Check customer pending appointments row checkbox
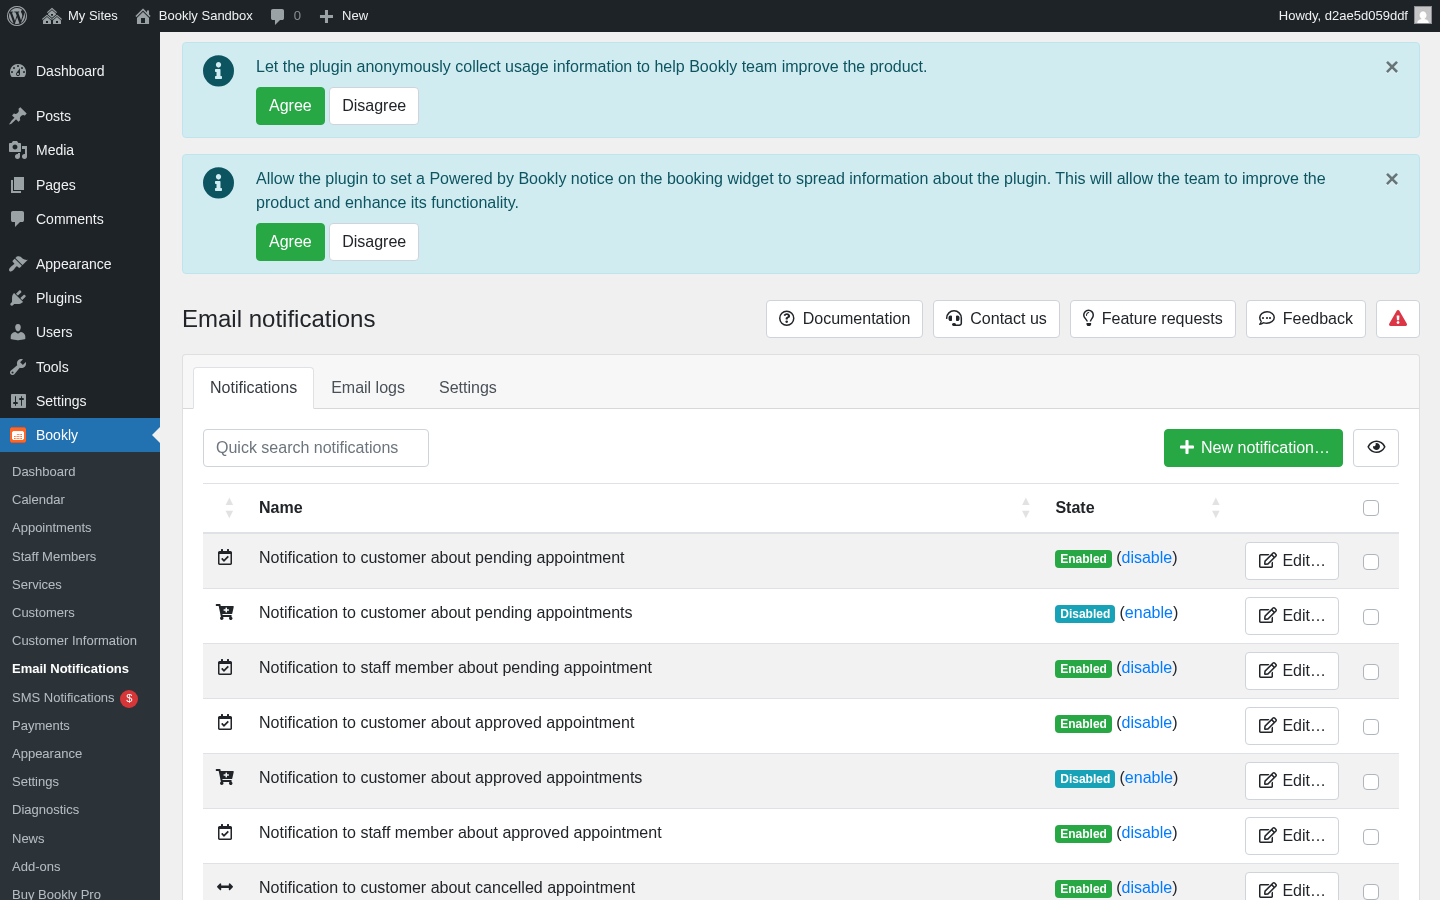 tap(1371, 617)
